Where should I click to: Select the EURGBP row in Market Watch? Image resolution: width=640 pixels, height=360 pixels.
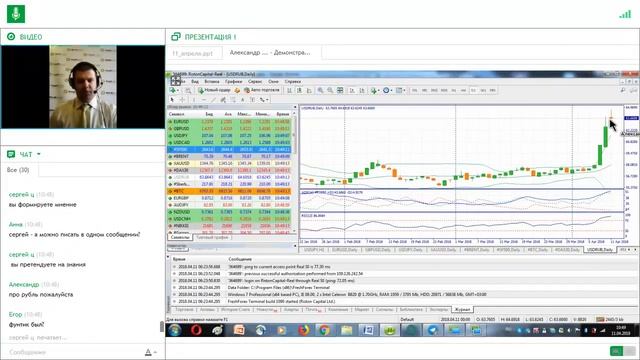[x=230, y=198]
